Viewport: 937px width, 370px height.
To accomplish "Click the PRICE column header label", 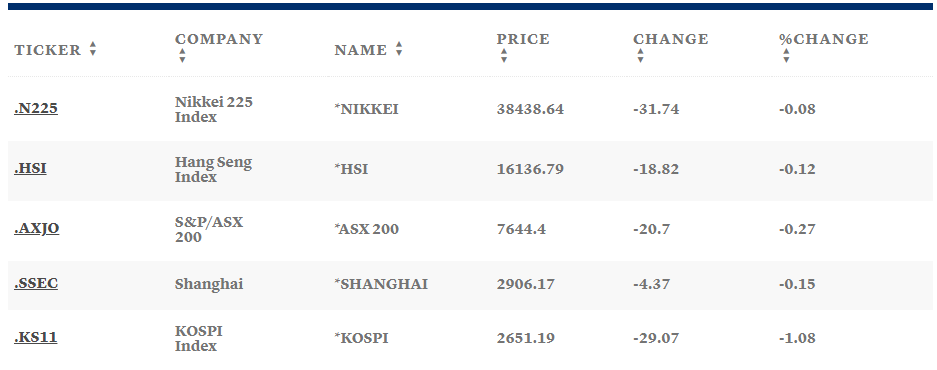I will pos(523,39).
